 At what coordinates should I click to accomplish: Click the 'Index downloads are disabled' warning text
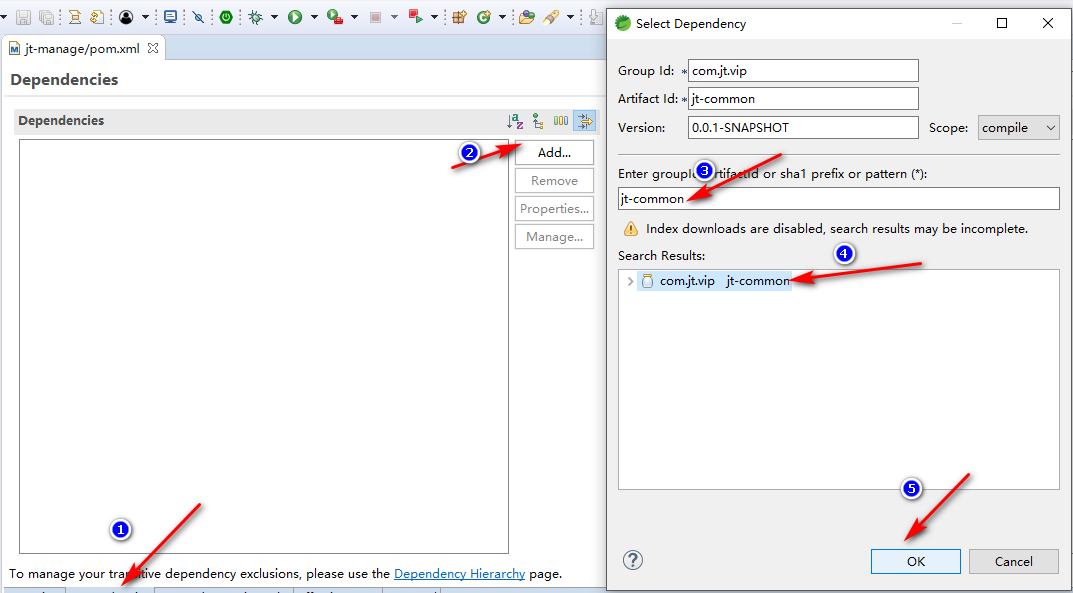(x=837, y=228)
